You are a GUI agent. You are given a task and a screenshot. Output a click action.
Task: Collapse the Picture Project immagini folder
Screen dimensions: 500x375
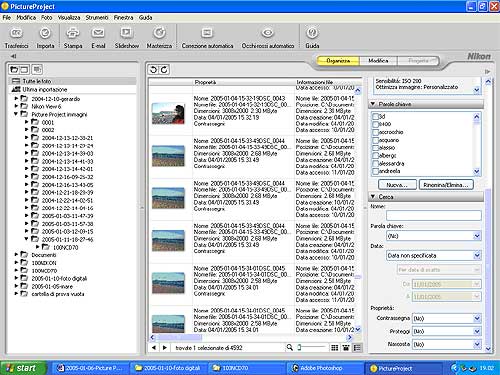16,114
